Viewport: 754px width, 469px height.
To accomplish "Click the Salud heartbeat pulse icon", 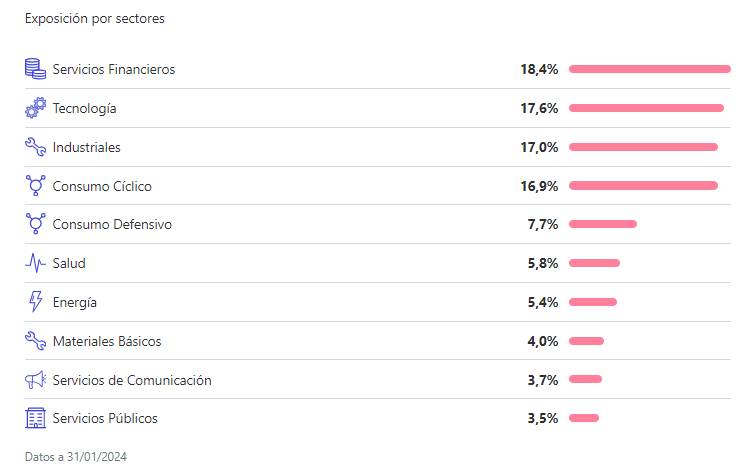I will pyautogui.click(x=36, y=264).
